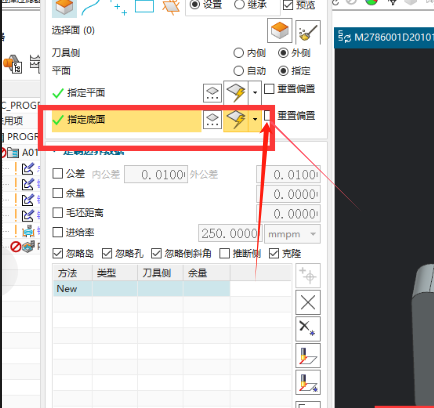
Task: Select the A01 folder in program tree
Action: [29, 153]
